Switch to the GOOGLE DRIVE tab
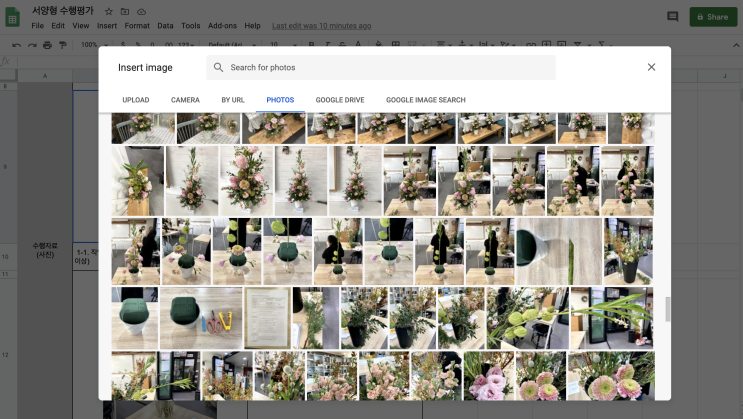743x419 pixels. (x=340, y=100)
